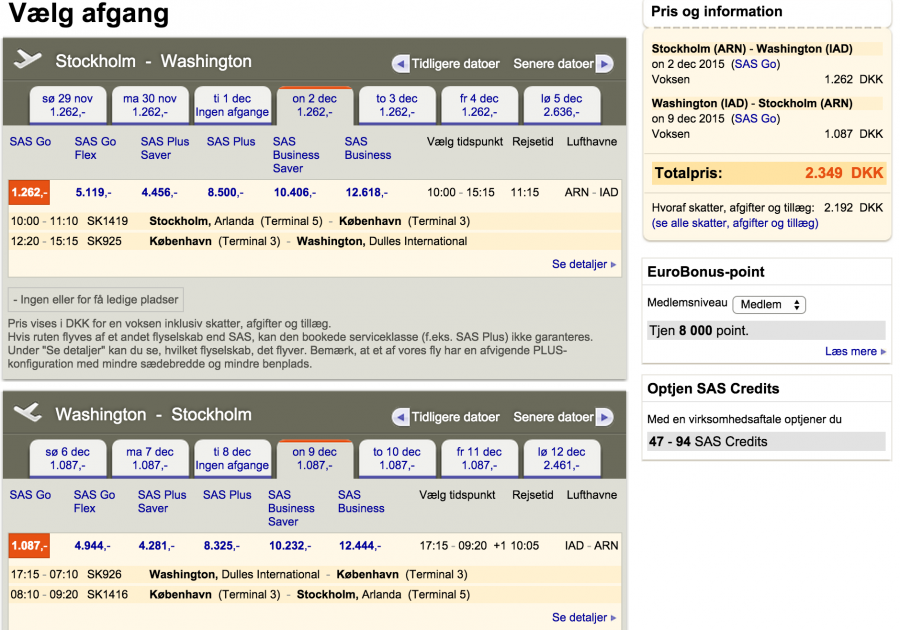900x630 pixels.
Task: Switch to the lø 12 dec return date tab
Action: pos(562,457)
